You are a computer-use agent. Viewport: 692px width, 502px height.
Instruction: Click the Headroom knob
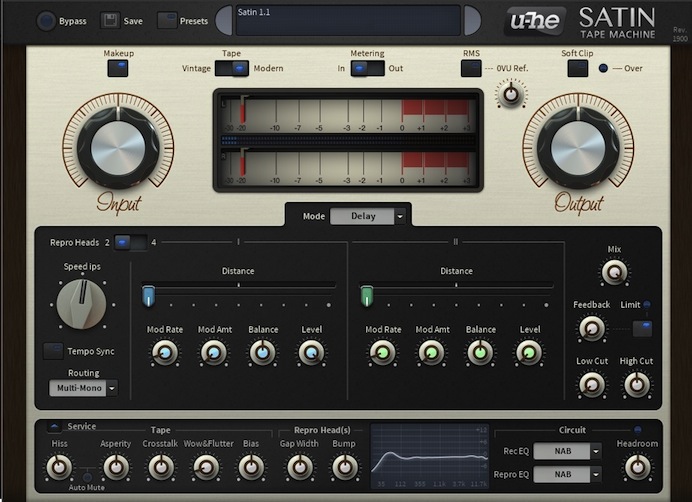point(638,467)
